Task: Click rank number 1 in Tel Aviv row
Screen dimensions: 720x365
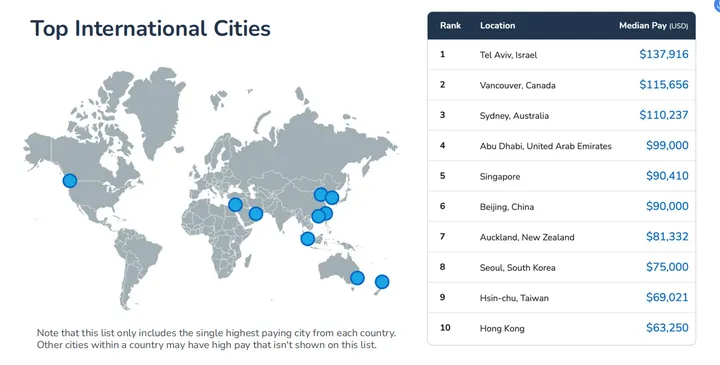Action: click(x=442, y=54)
